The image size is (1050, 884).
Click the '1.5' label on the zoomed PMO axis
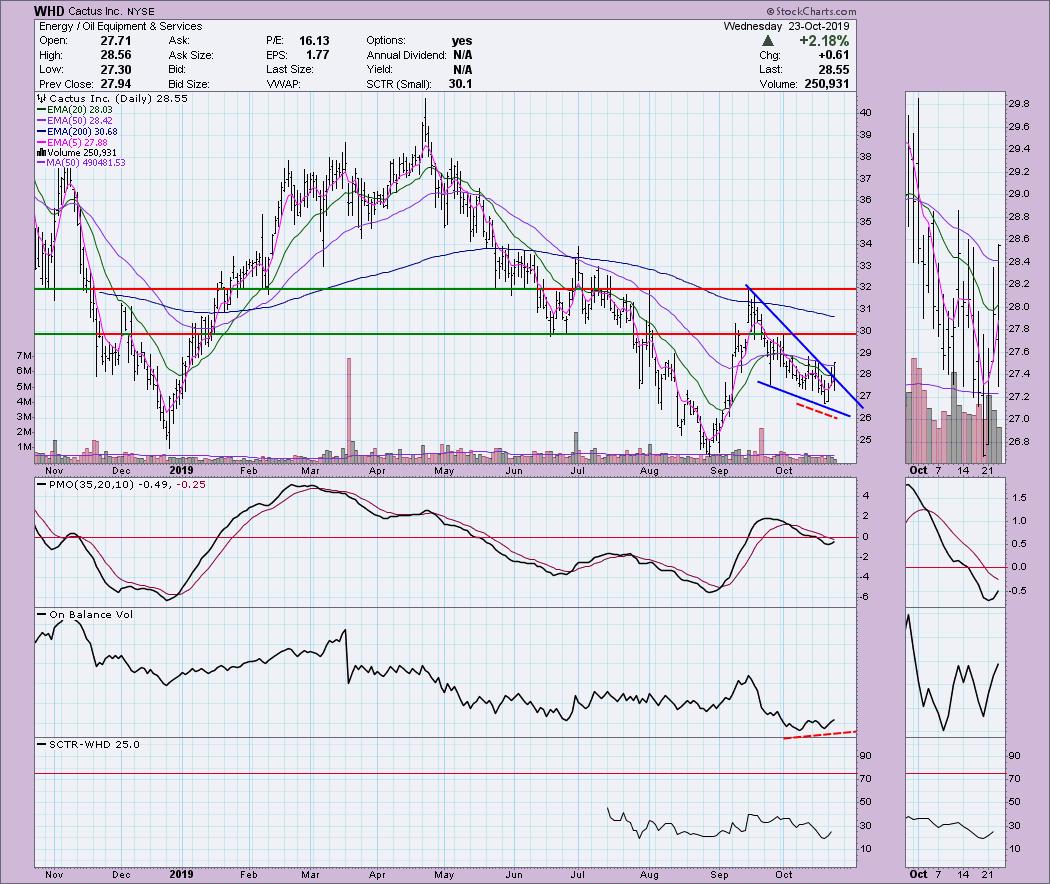pyautogui.click(x=1019, y=498)
